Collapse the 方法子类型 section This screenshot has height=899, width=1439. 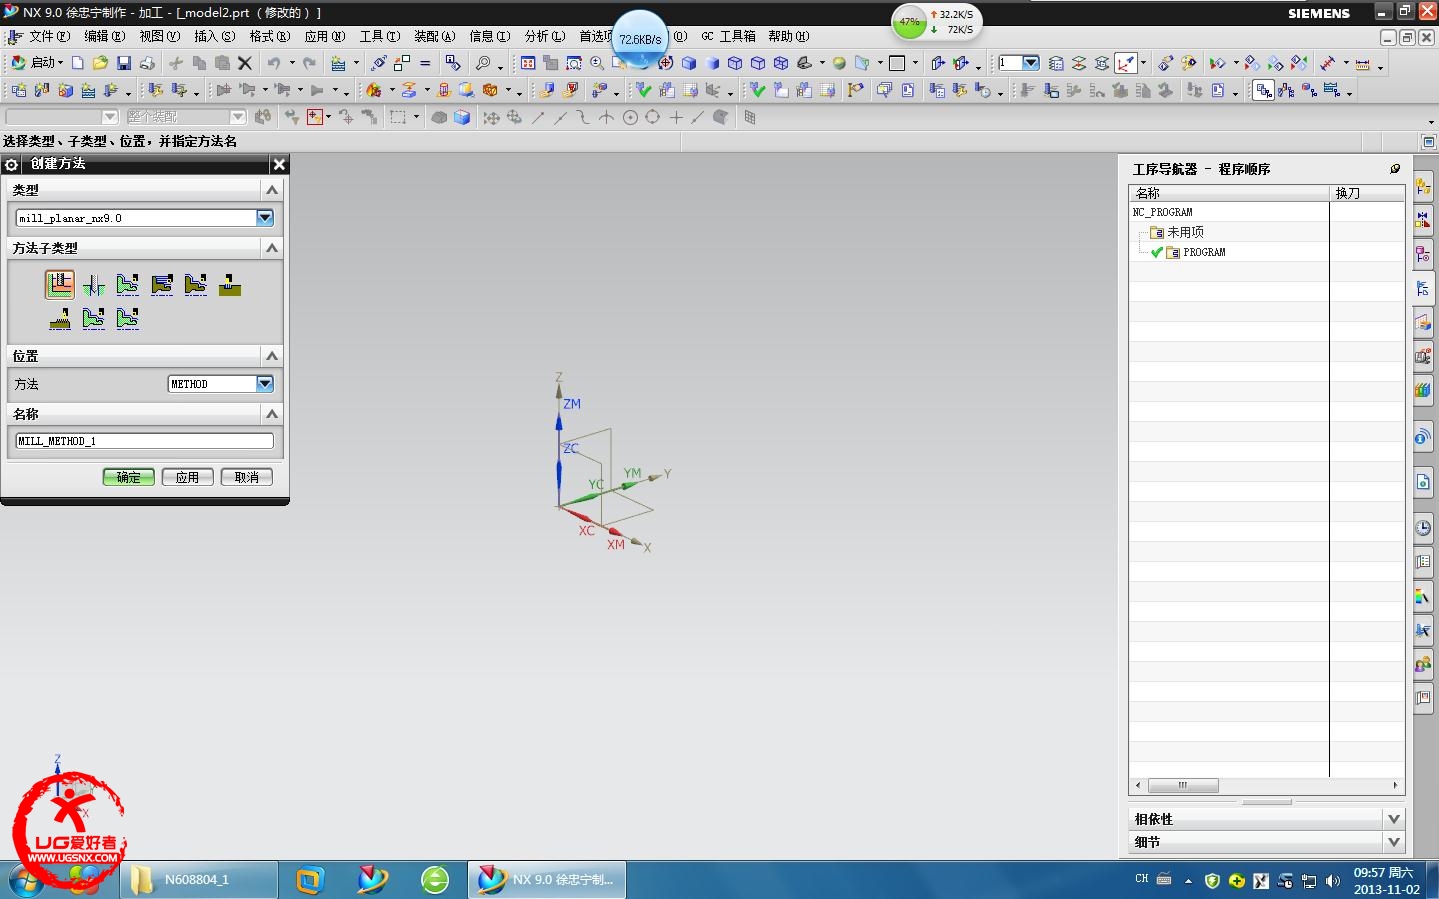271,247
